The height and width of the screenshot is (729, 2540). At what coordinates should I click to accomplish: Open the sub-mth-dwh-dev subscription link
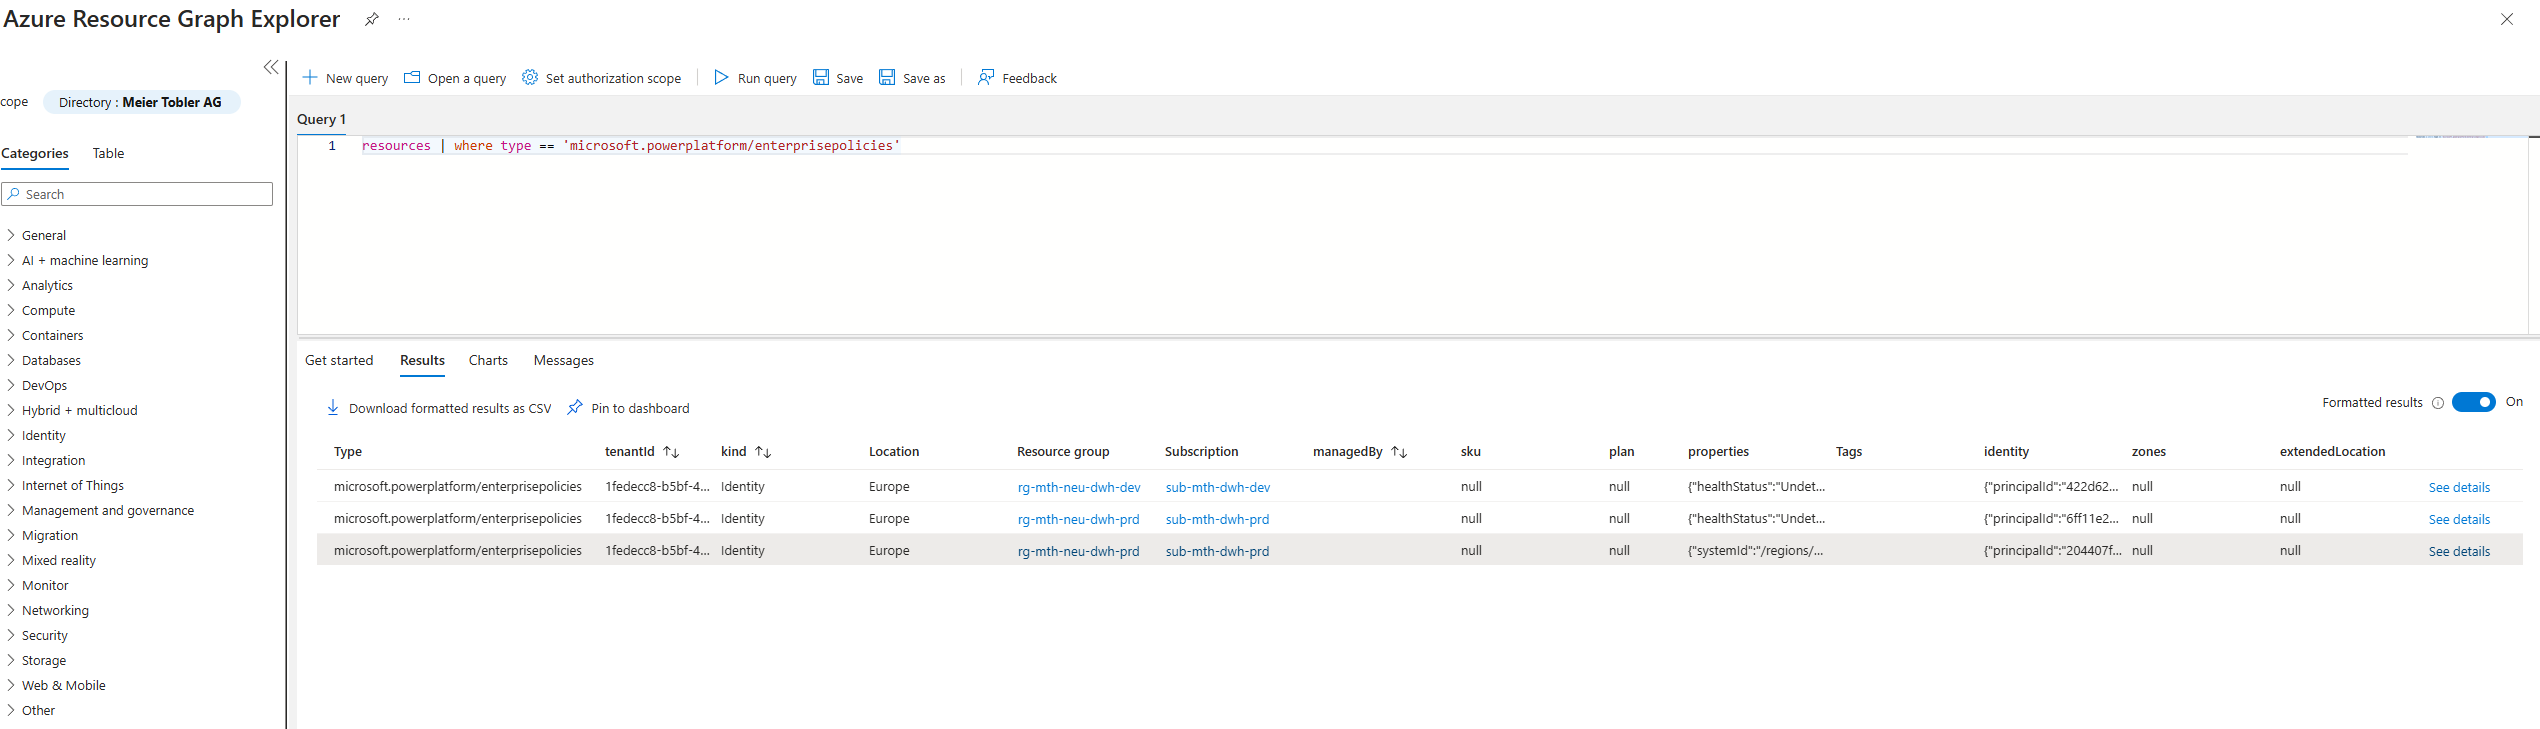(1218, 487)
